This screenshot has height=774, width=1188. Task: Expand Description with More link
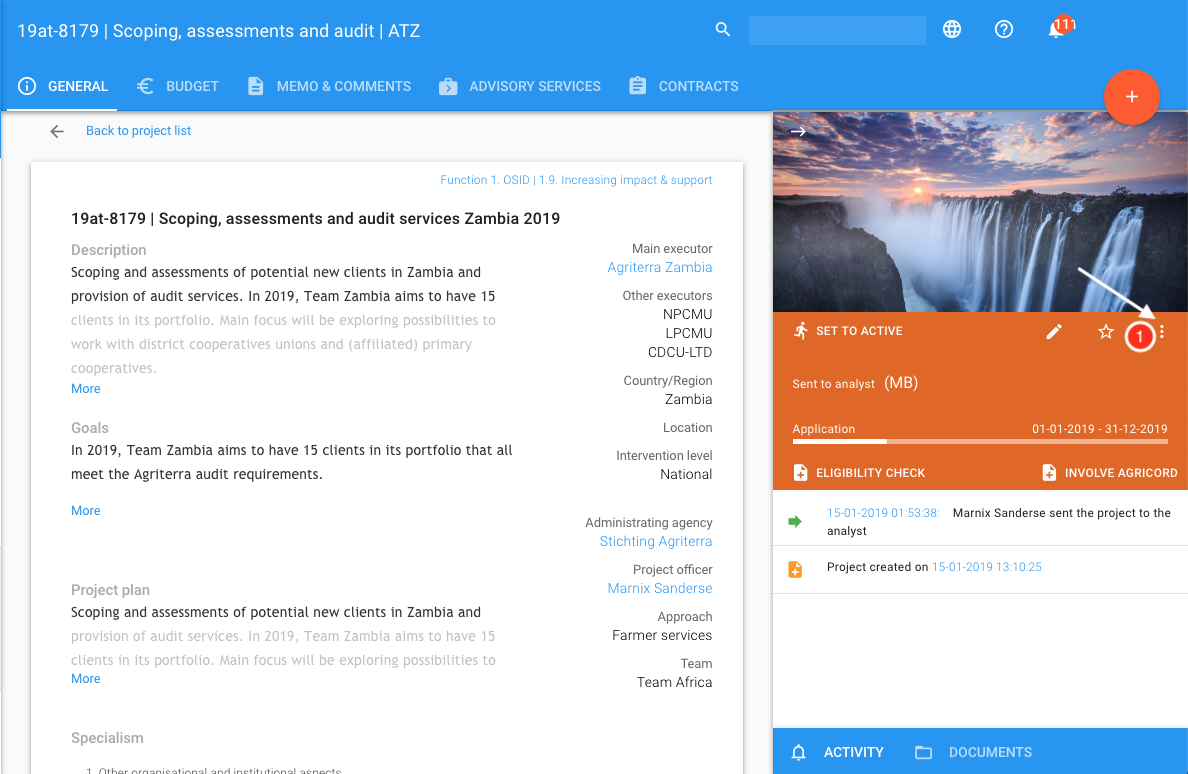point(86,389)
